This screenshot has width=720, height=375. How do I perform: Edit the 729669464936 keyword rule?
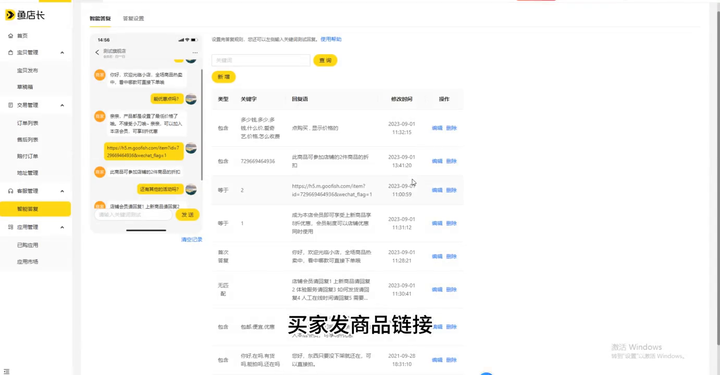(437, 161)
